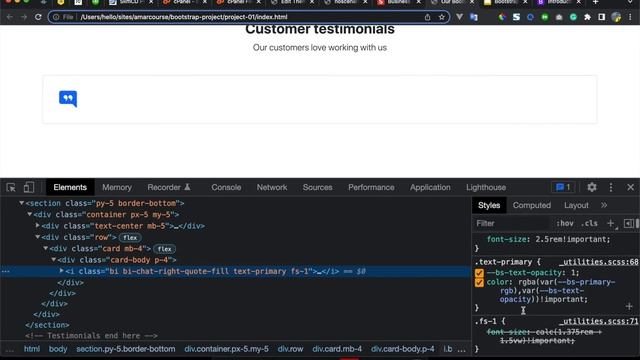Screen dimensions: 640x360
Task: Expand the breadcrumb ellipsis at the right
Action: [462, 349]
